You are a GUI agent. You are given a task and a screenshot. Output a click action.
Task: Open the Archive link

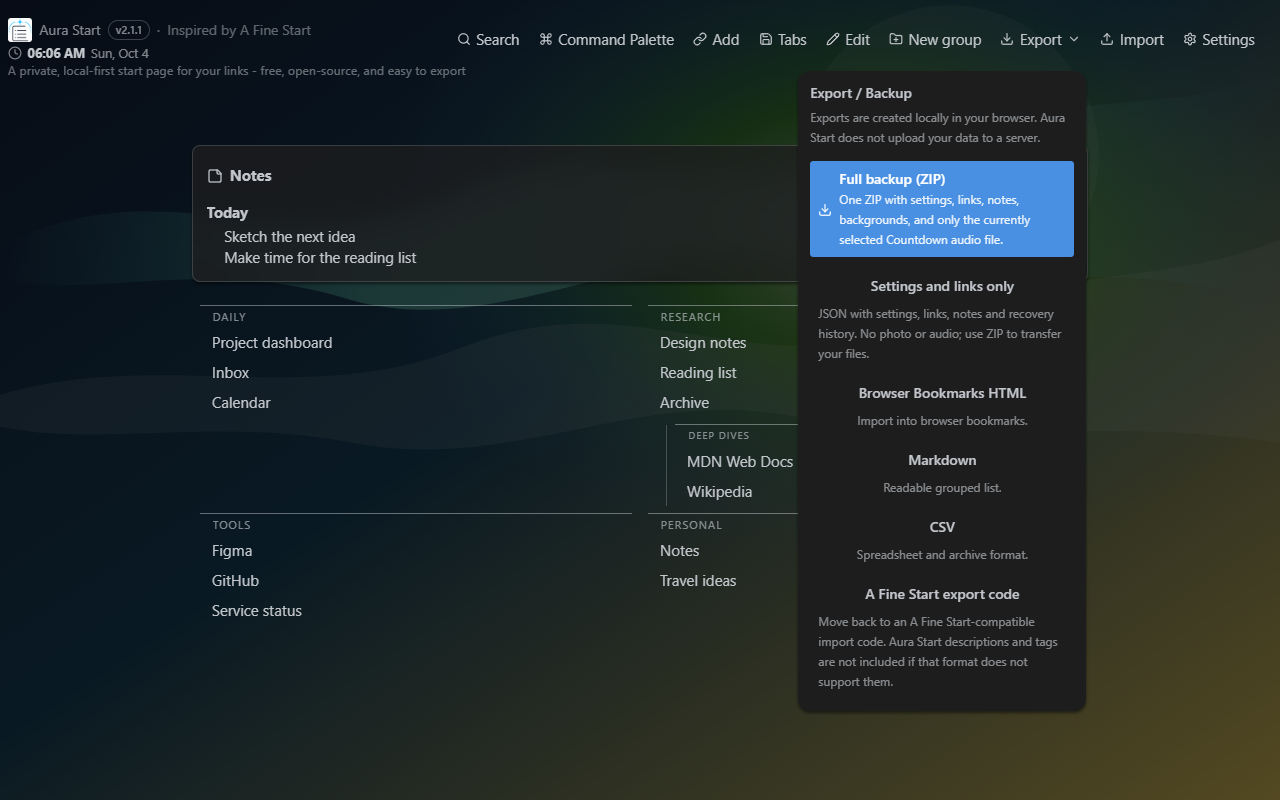click(x=684, y=403)
